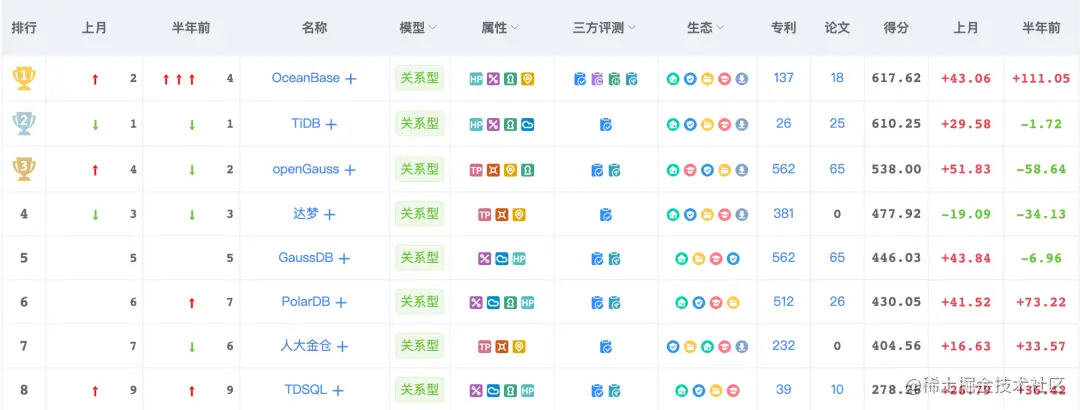Click the blue shield icon in TiDB row
Viewport: 1080px width, 410px height.
point(690,125)
